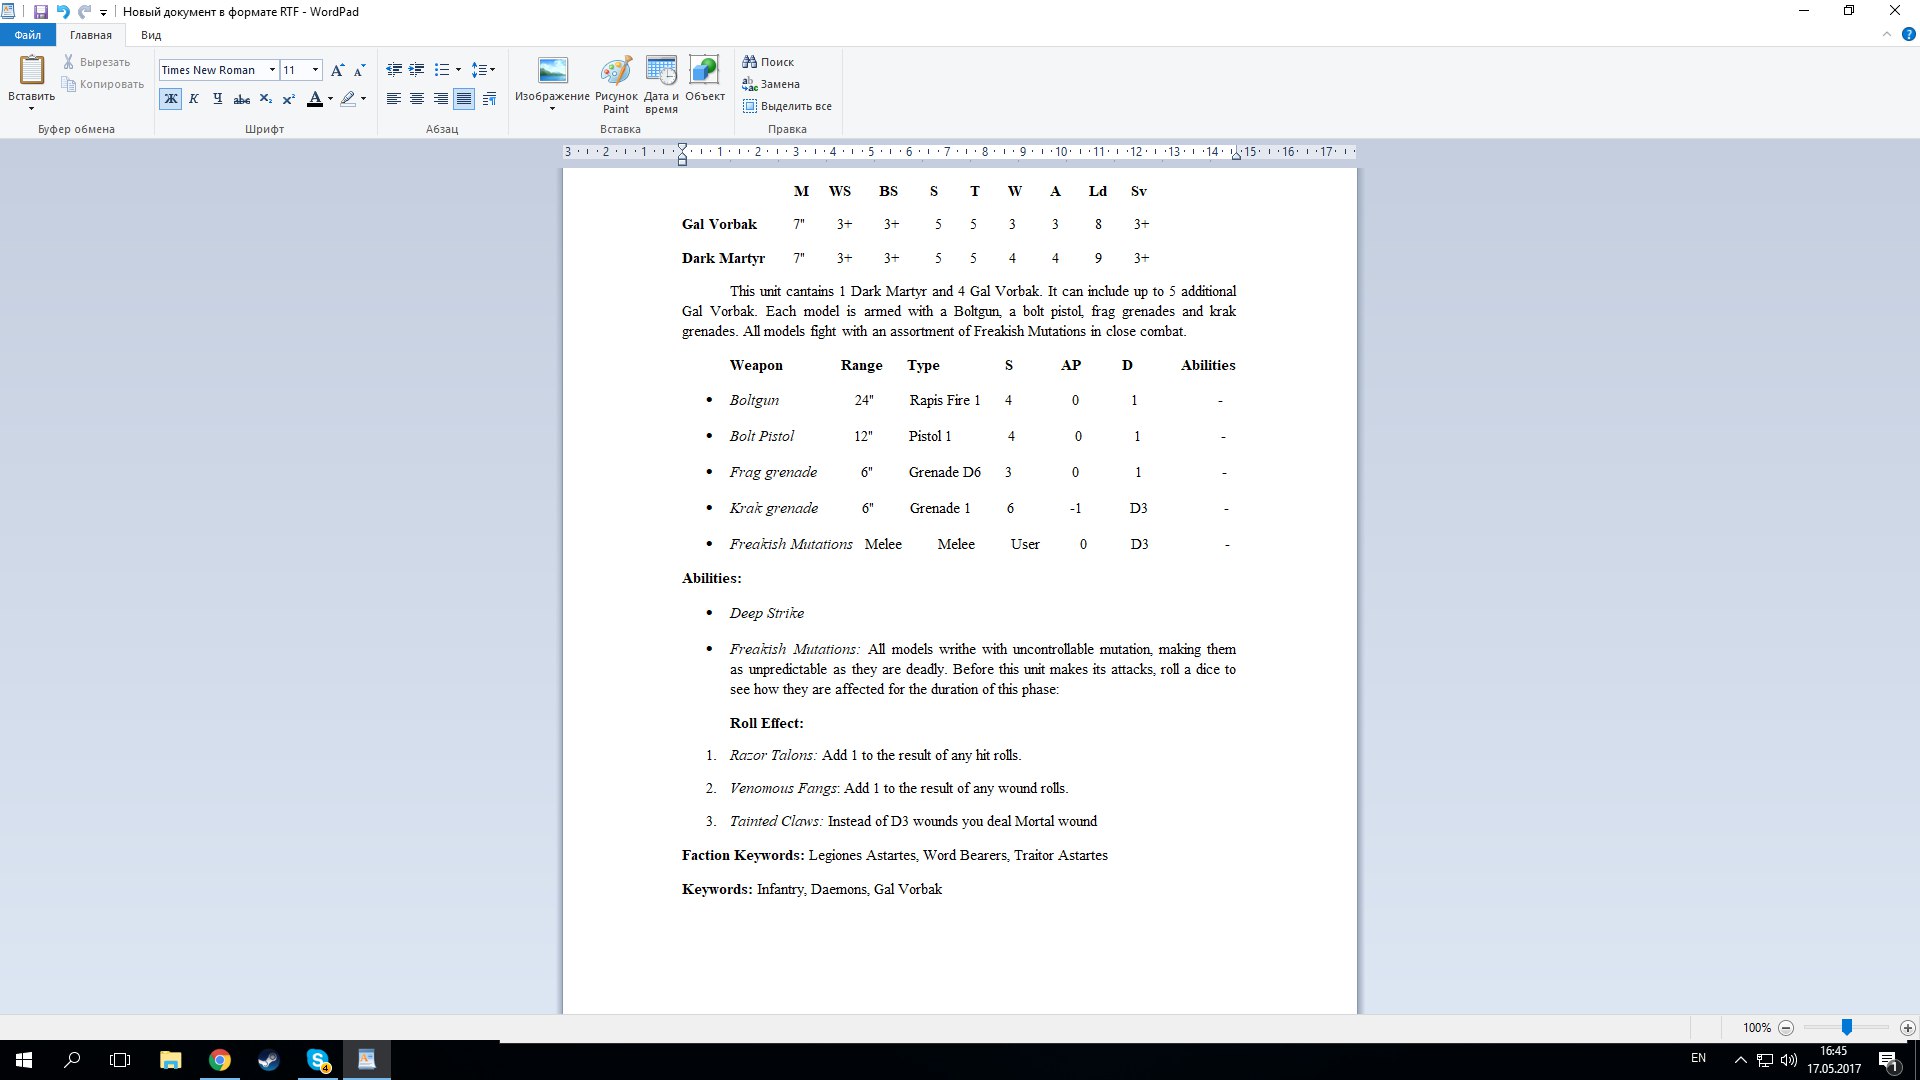Open the line spacing dropdown
The width and height of the screenshot is (1920, 1080).
click(483, 70)
